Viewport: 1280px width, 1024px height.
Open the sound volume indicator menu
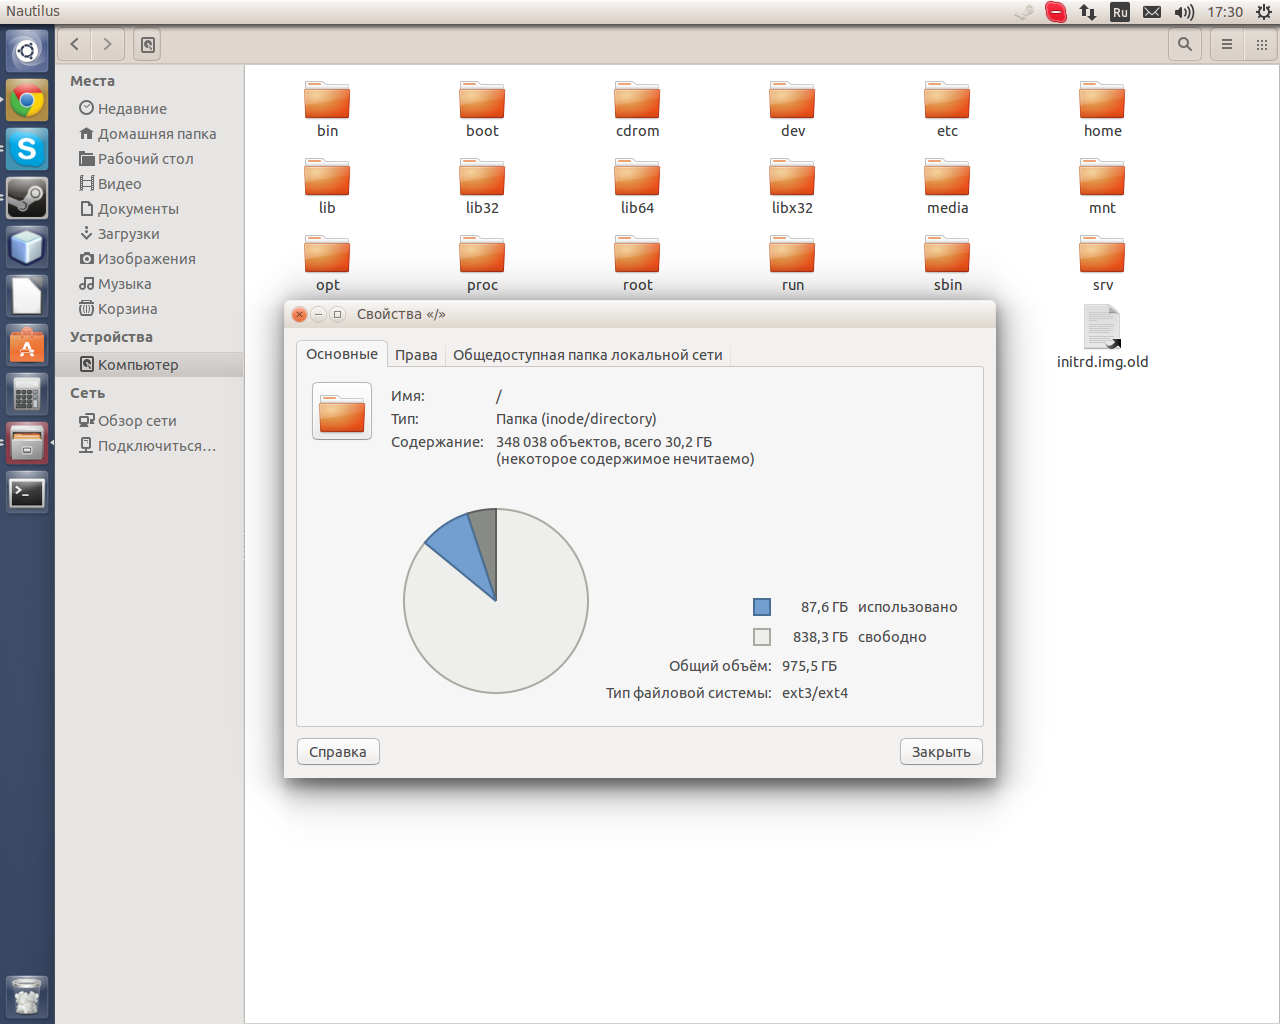click(x=1184, y=12)
